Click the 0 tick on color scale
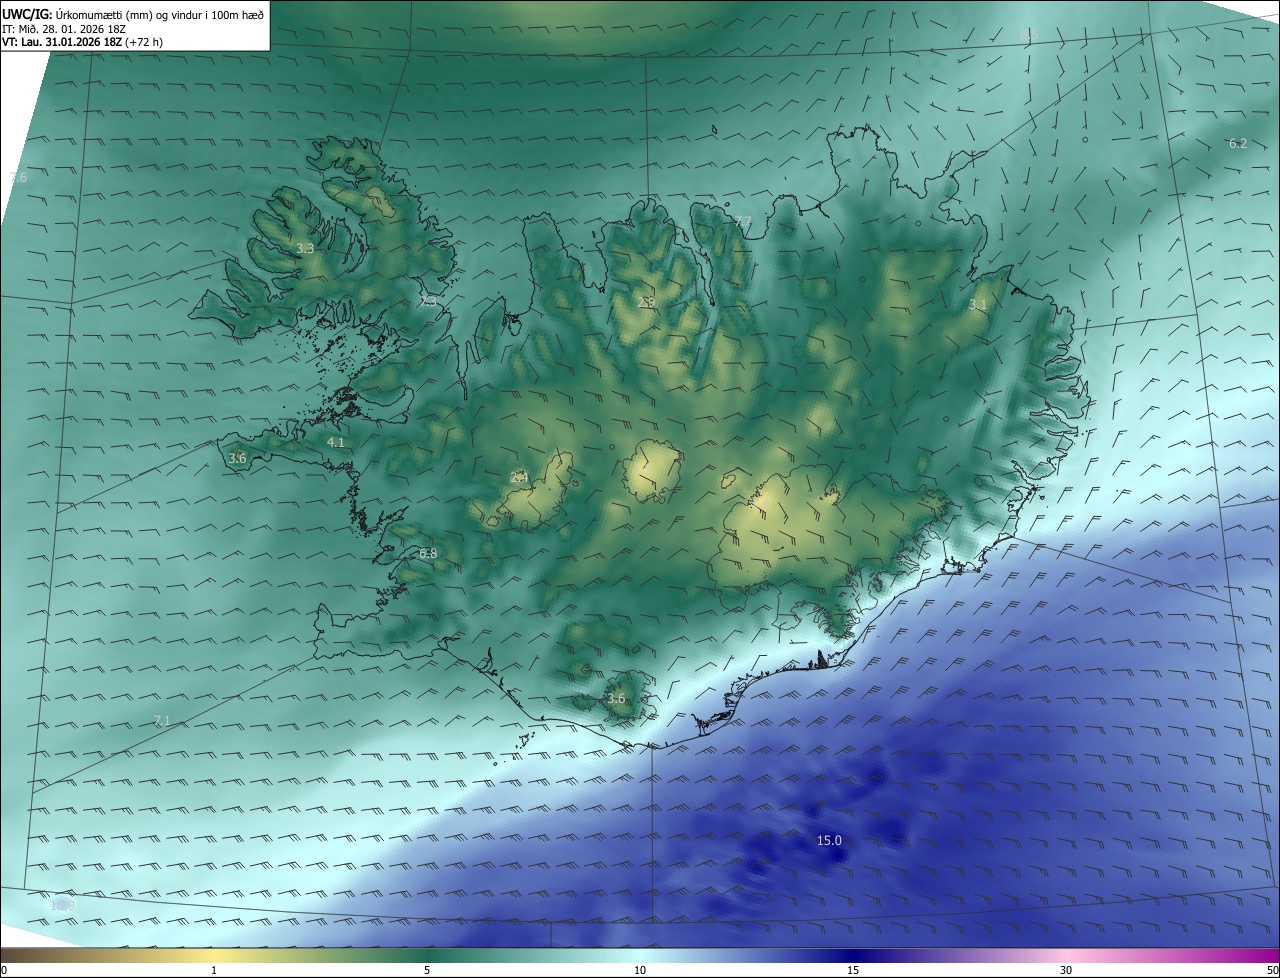Viewport: 1280px width, 978px height. pyautogui.click(x=4, y=970)
